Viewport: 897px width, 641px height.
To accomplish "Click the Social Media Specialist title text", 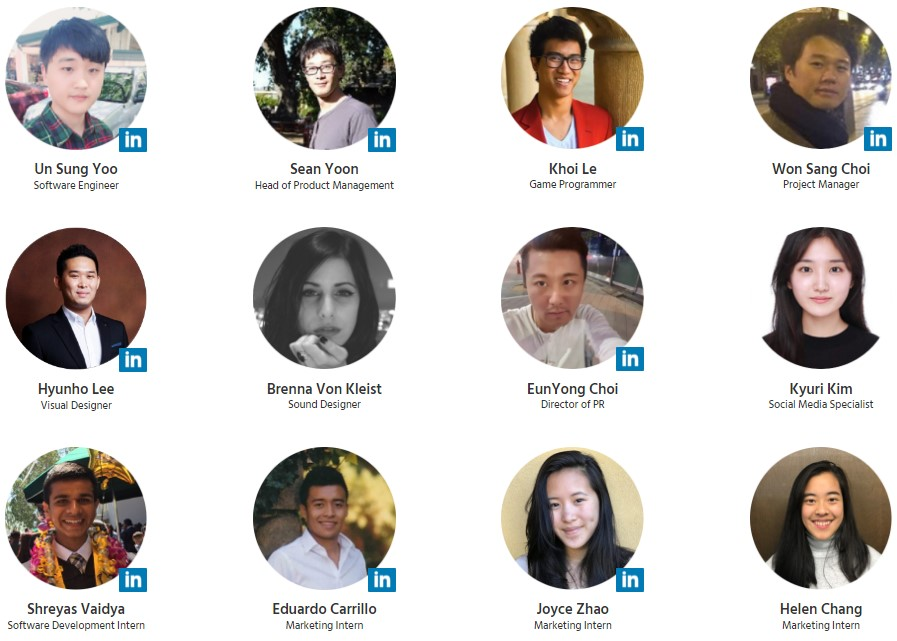I will (x=821, y=405).
